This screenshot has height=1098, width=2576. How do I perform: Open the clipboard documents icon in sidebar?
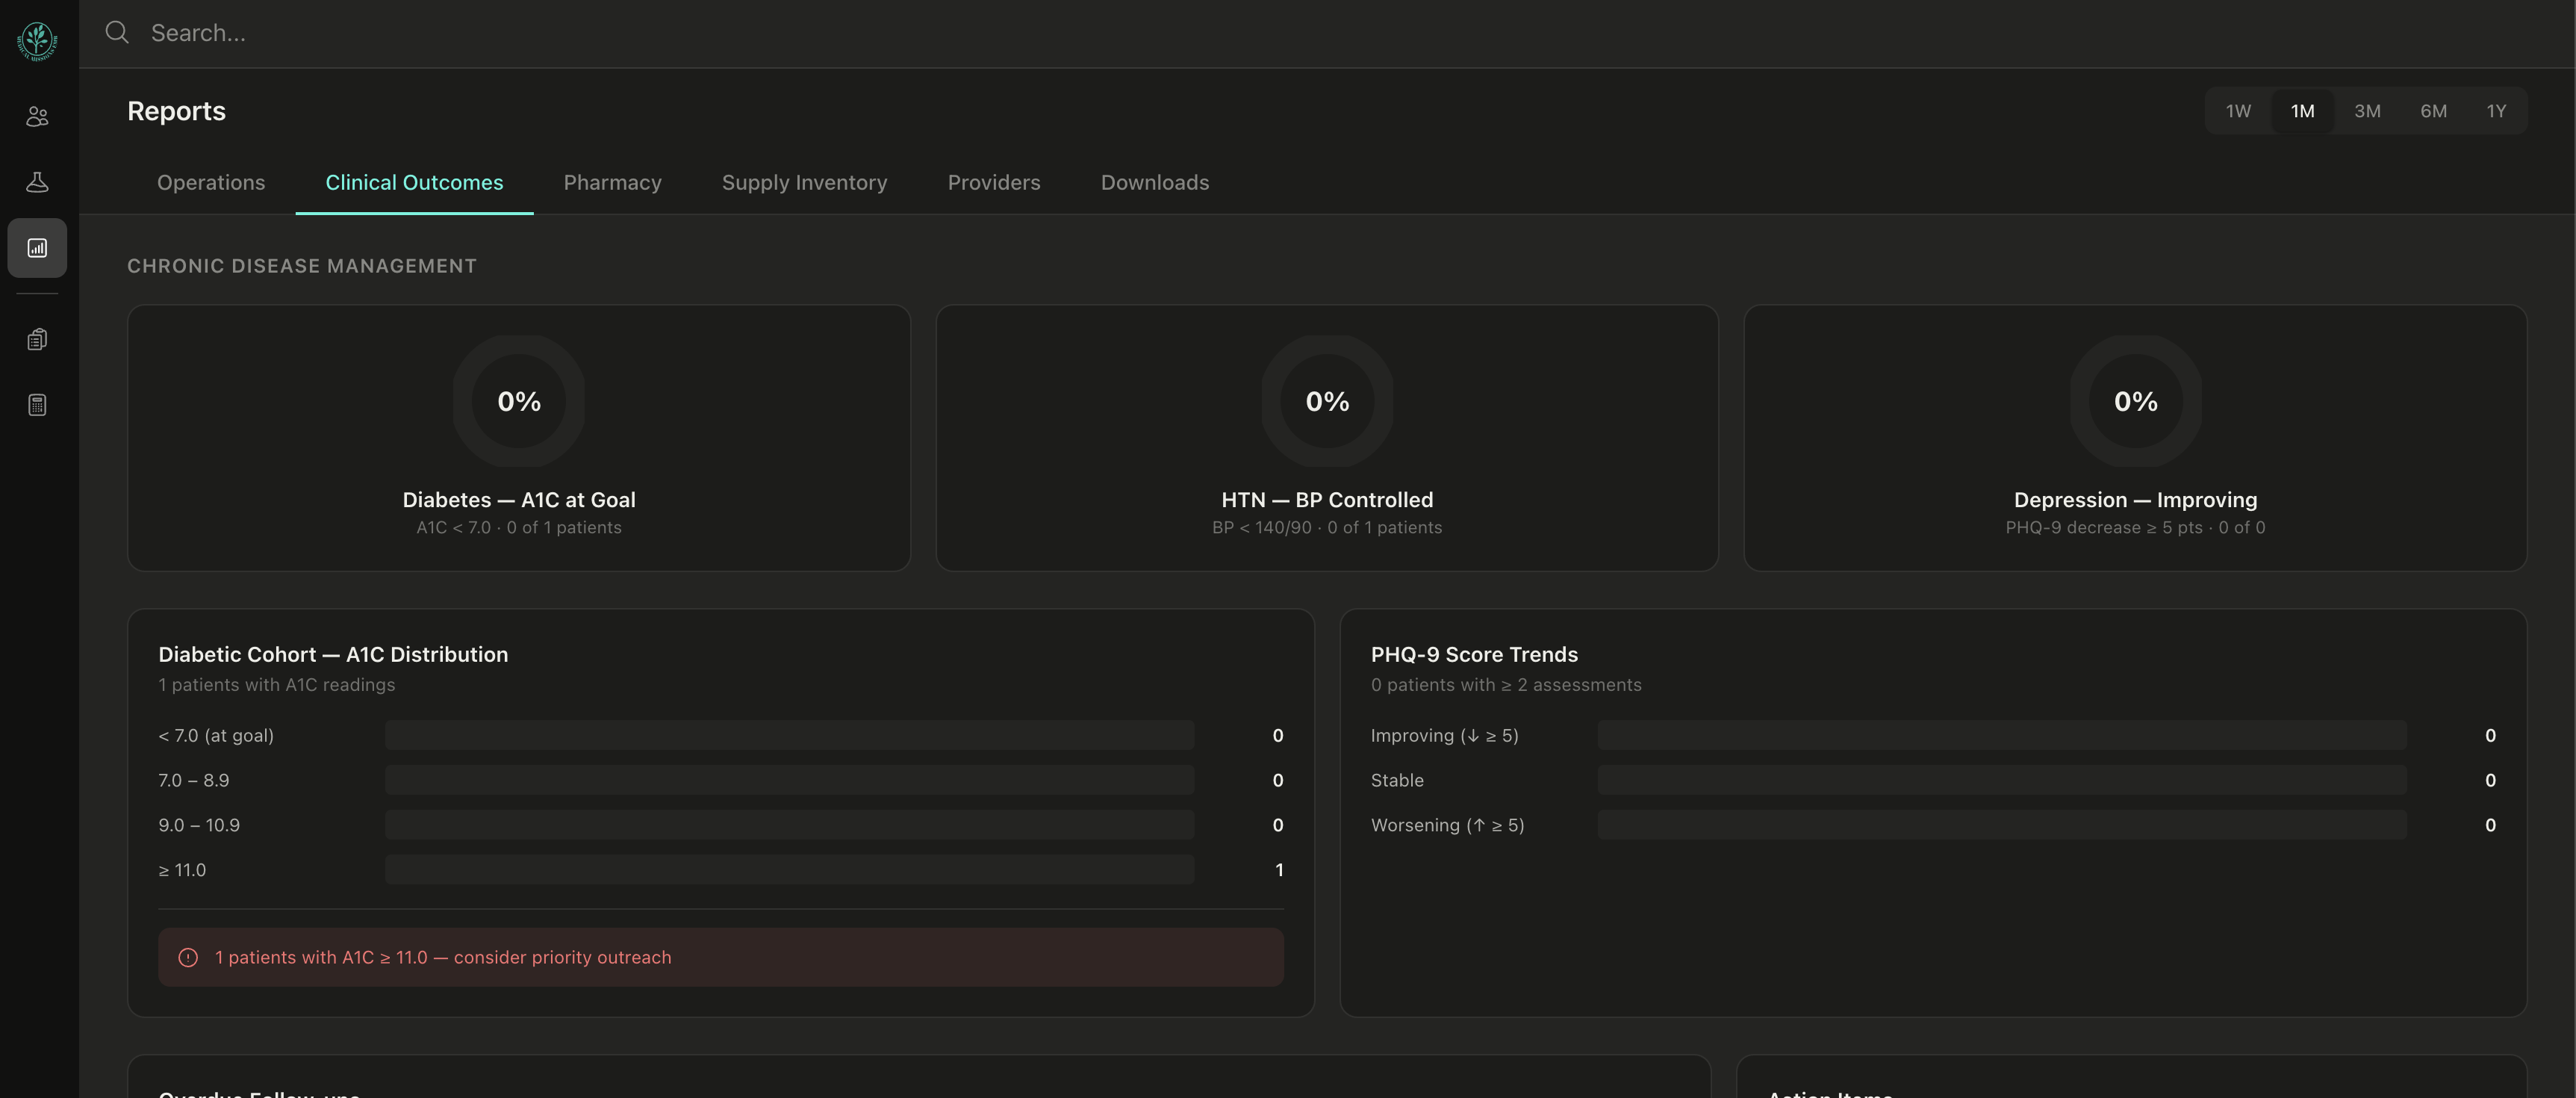pyautogui.click(x=37, y=340)
